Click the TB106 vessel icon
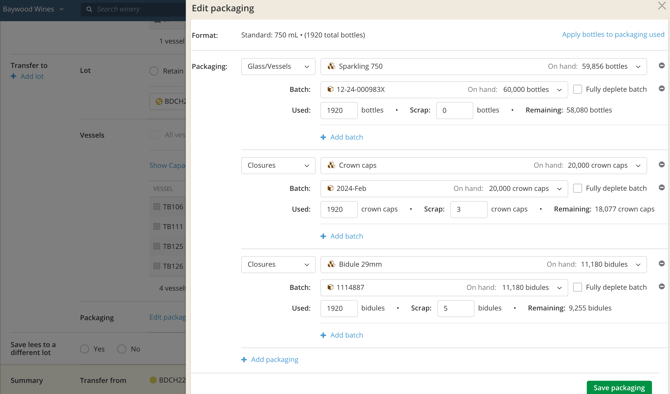 [x=156, y=207]
